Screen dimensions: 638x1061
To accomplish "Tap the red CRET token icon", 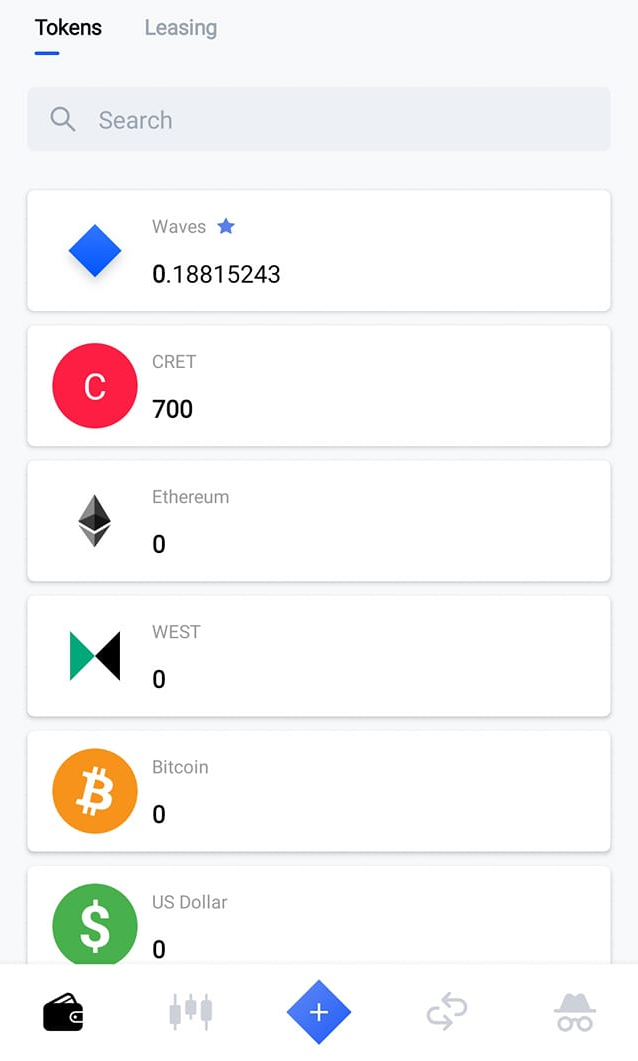I will 95,386.
